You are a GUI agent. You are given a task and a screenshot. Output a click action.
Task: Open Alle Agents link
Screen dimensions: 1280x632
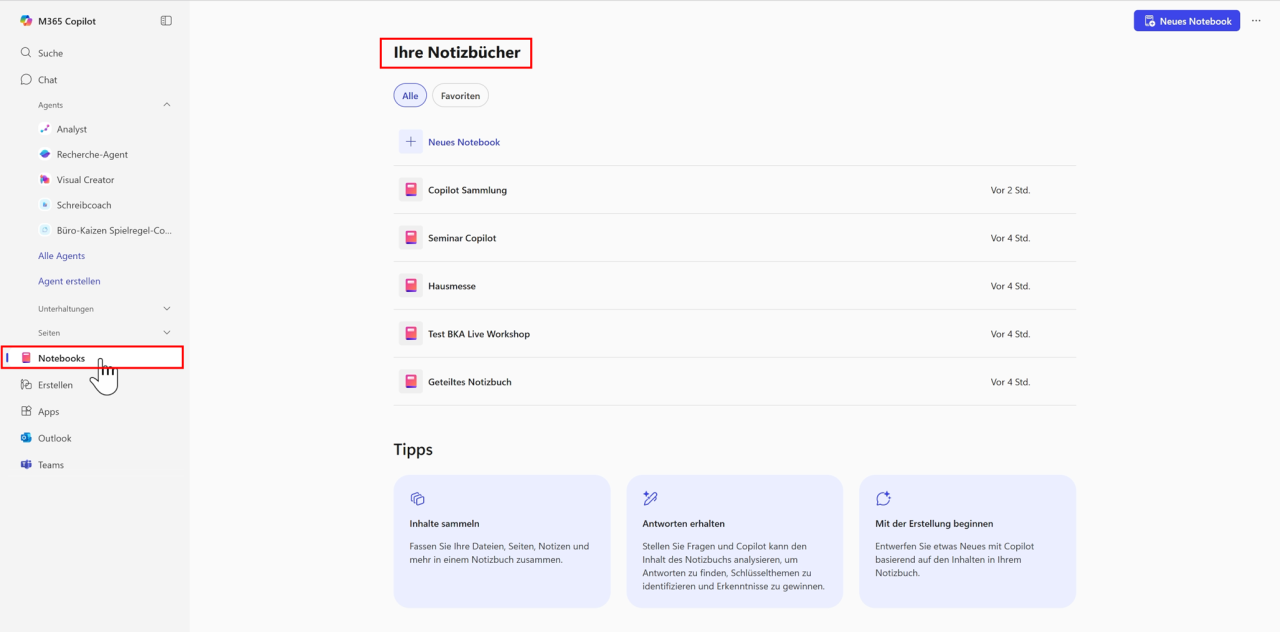[61, 255]
